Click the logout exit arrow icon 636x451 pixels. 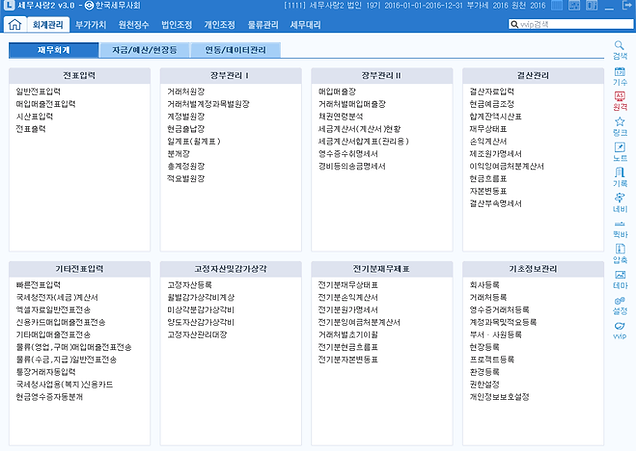627,6
